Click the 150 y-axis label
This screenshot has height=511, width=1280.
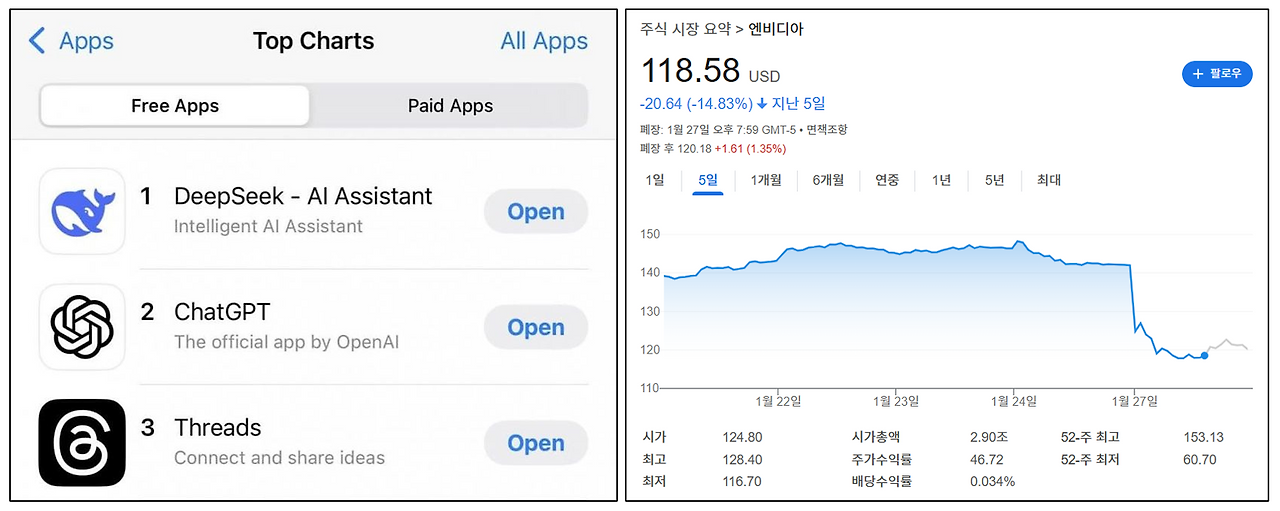(x=650, y=234)
